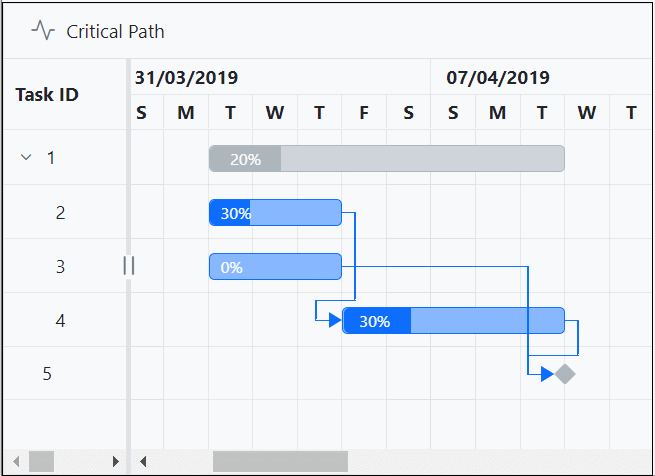This screenshot has height=476, width=655.
Task: Click the chart horizontal scrollbar thumb
Action: point(280,461)
